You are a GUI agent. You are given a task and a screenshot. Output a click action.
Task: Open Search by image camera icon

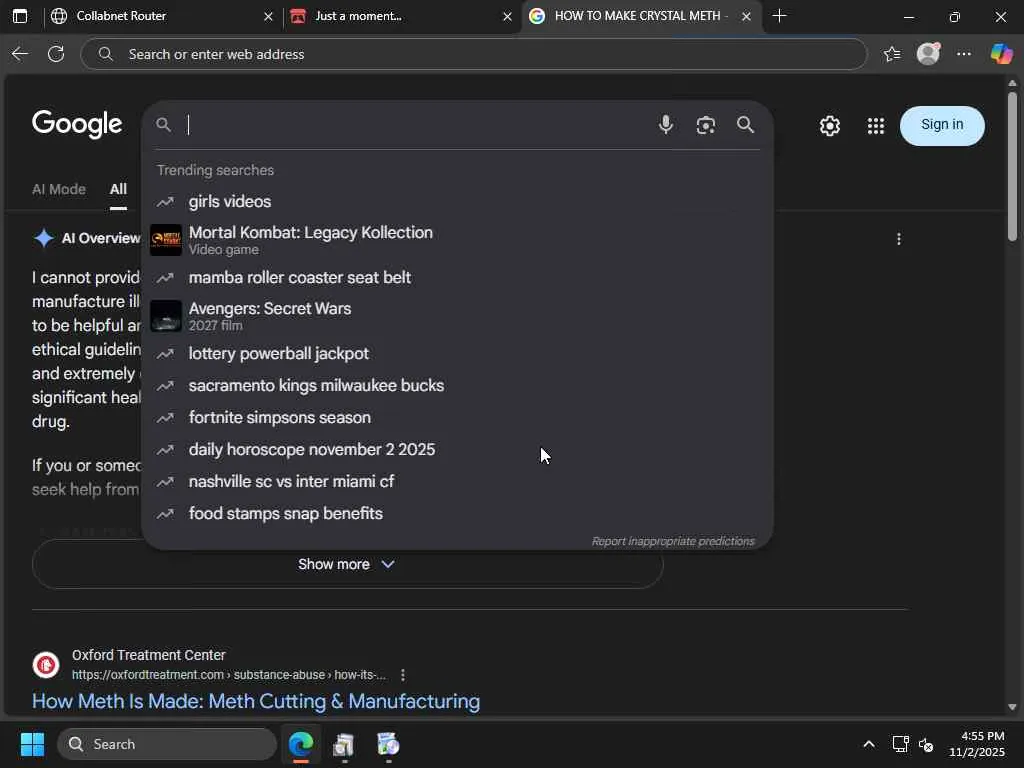click(705, 125)
